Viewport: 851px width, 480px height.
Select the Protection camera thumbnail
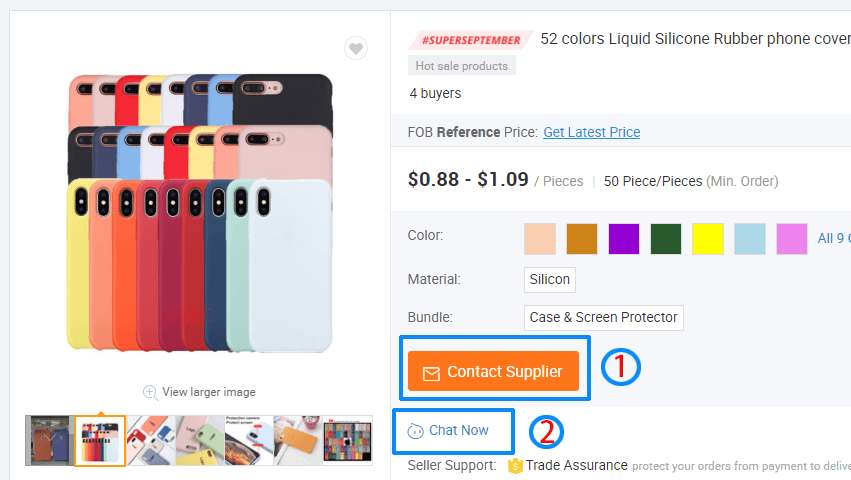coord(249,440)
